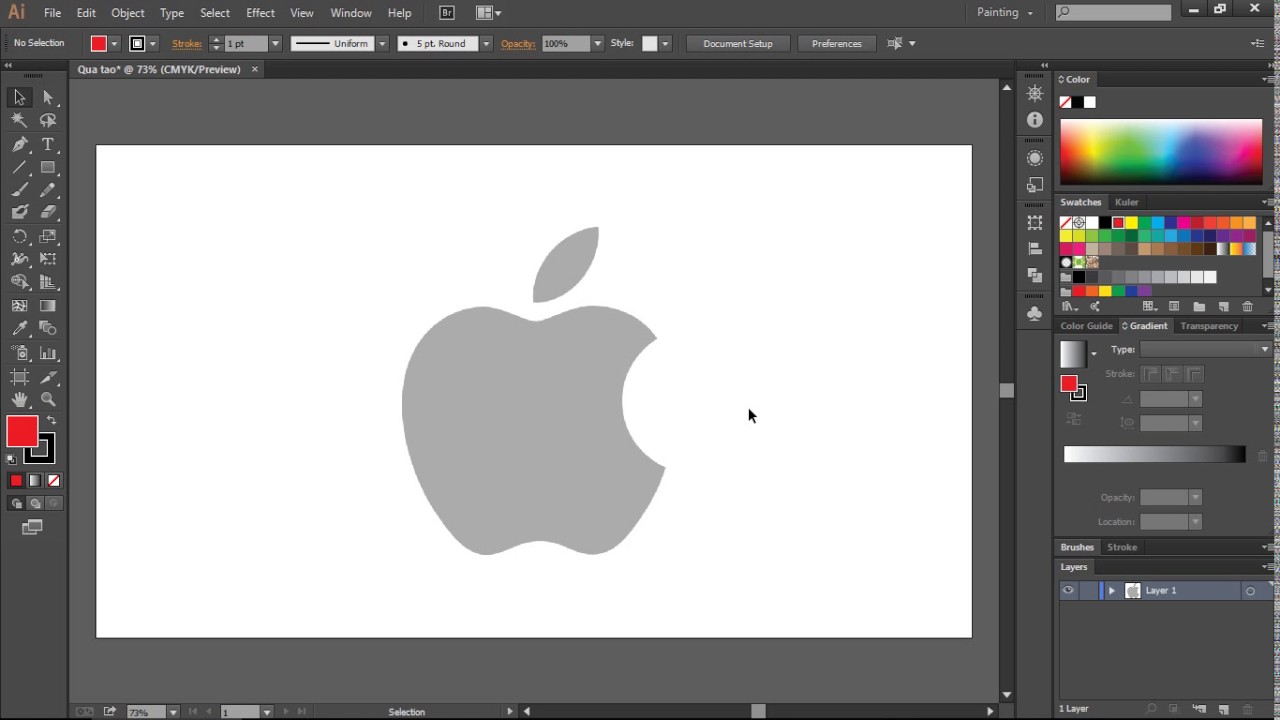Screen dimensions: 1280x720
Task: Open the Painting workspace dropdown
Action: pyautogui.click(x=1005, y=13)
